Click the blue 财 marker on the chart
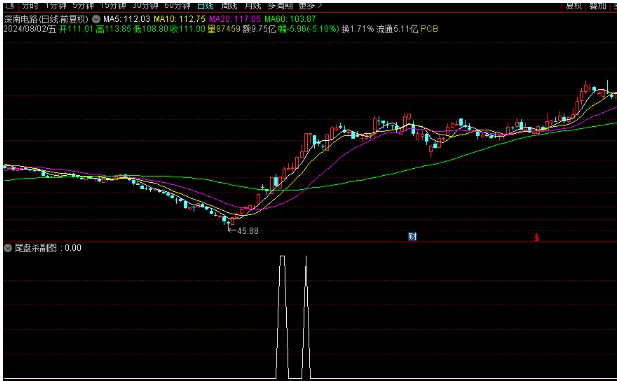617x381 pixels. tap(412, 237)
